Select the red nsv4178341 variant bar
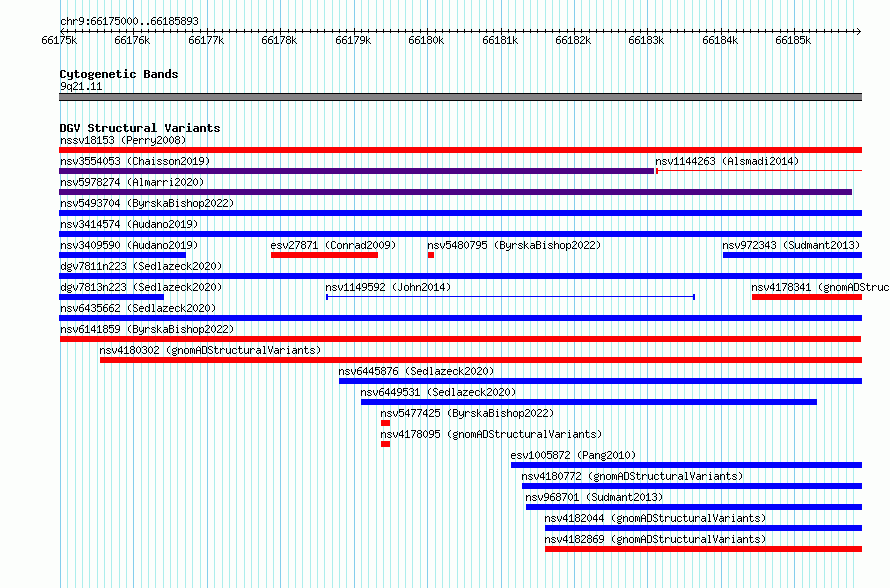Screen dimensions: 890x588 (x=807, y=297)
